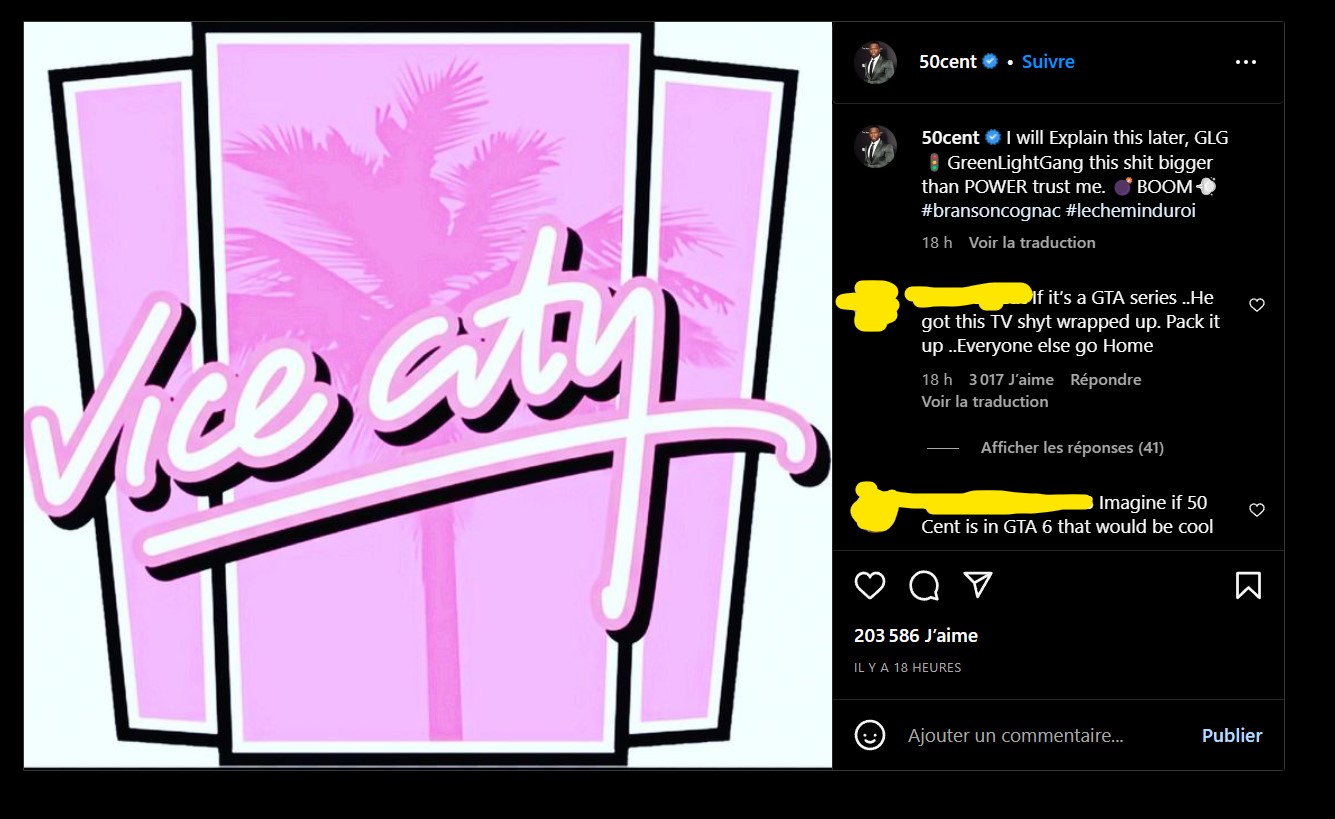Translate the caption with Voir la traduction
Viewport: 1335px width, 819px height.
coord(1032,243)
